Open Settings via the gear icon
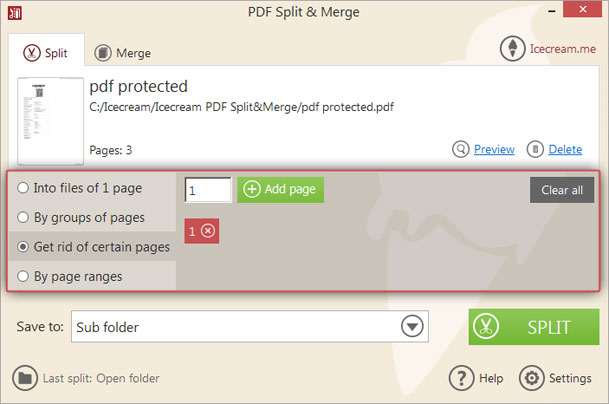Image resolution: width=609 pixels, height=404 pixels. click(531, 378)
